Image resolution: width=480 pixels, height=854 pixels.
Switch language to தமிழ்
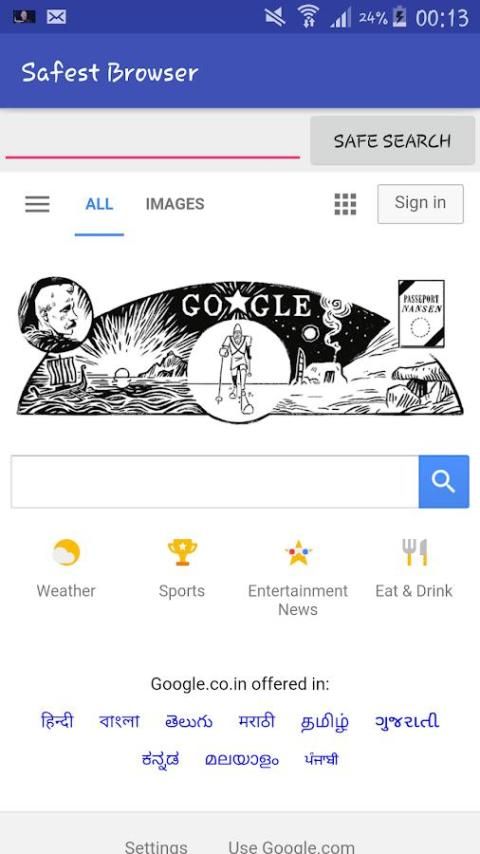pyautogui.click(x=325, y=722)
